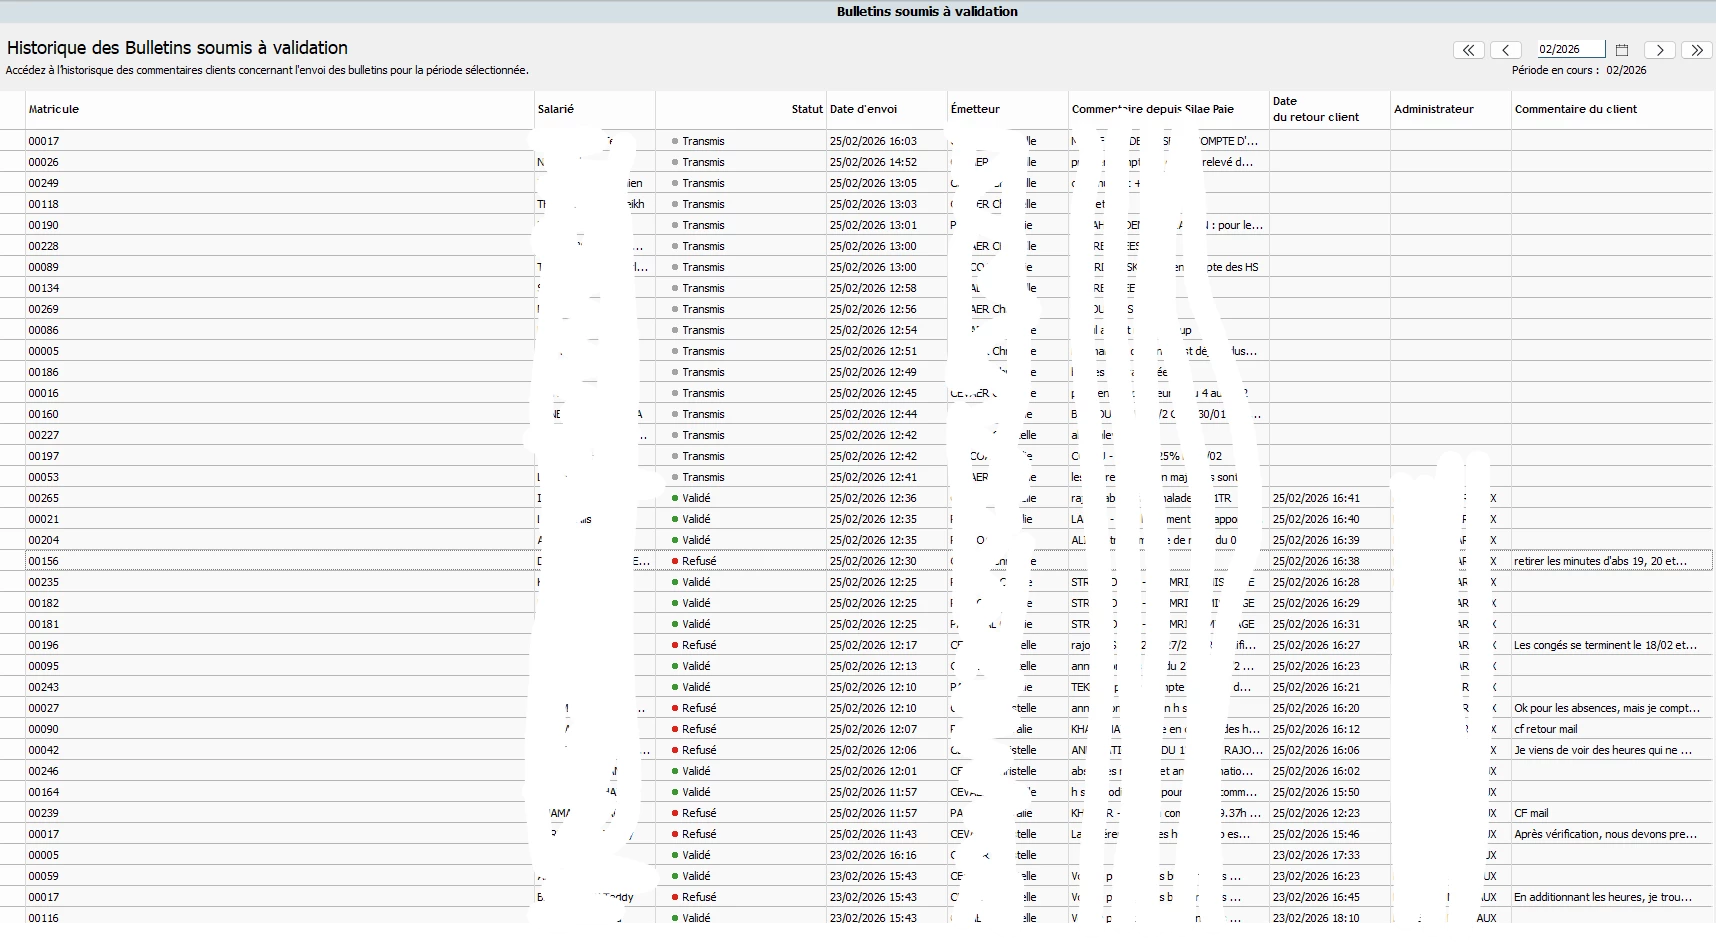Image resolution: width=1716 pixels, height=943 pixels.
Task: Click client return date 25/02/2026 16:41
Action: [x=1316, y=498]
